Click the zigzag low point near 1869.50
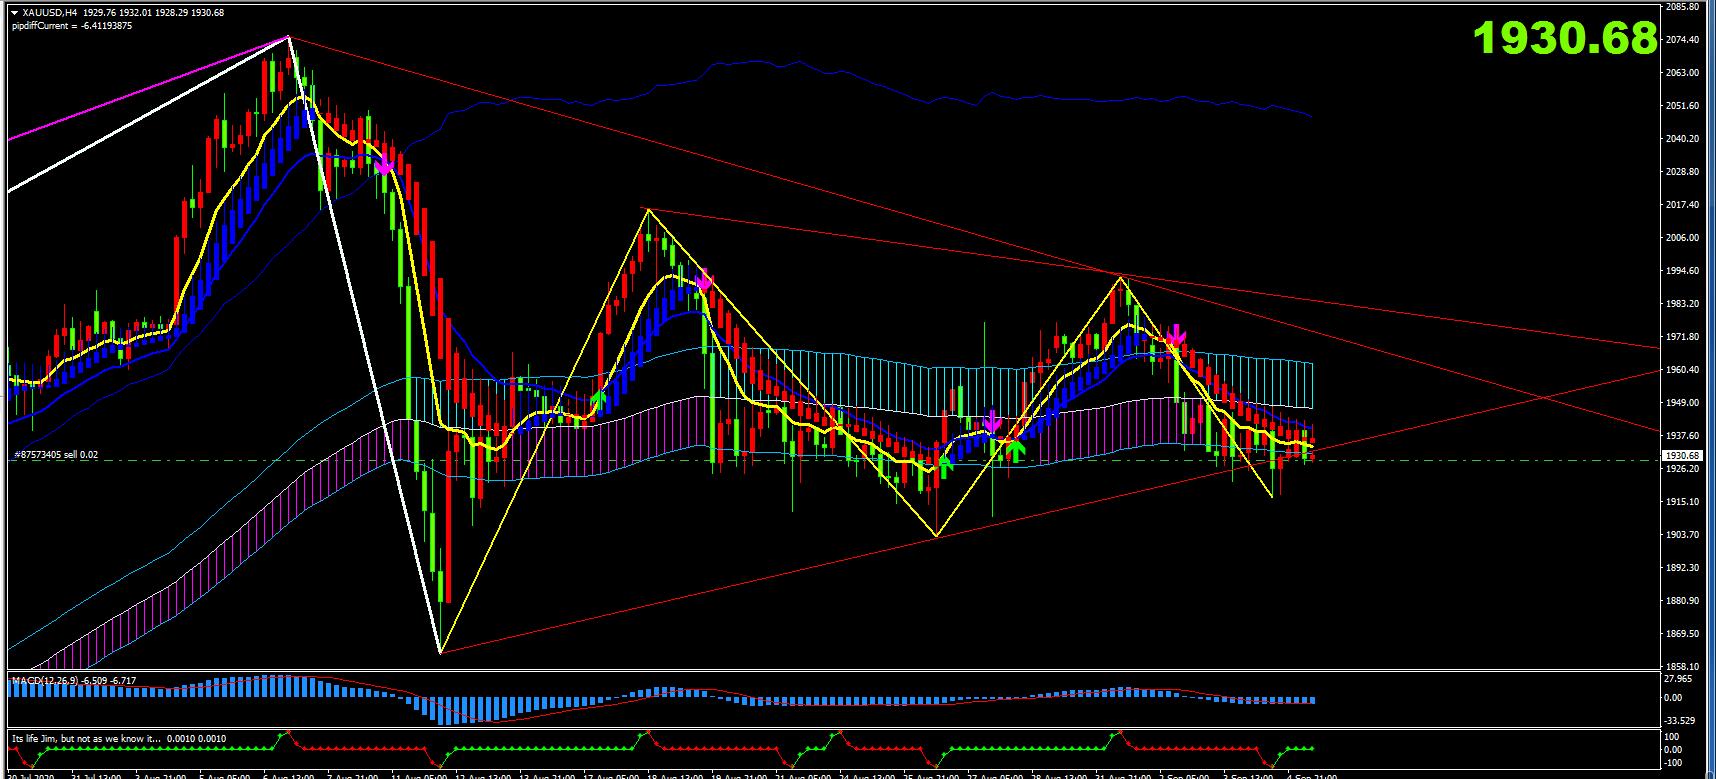The height and width of the screenshot is (779, 1716). [441, 653]
